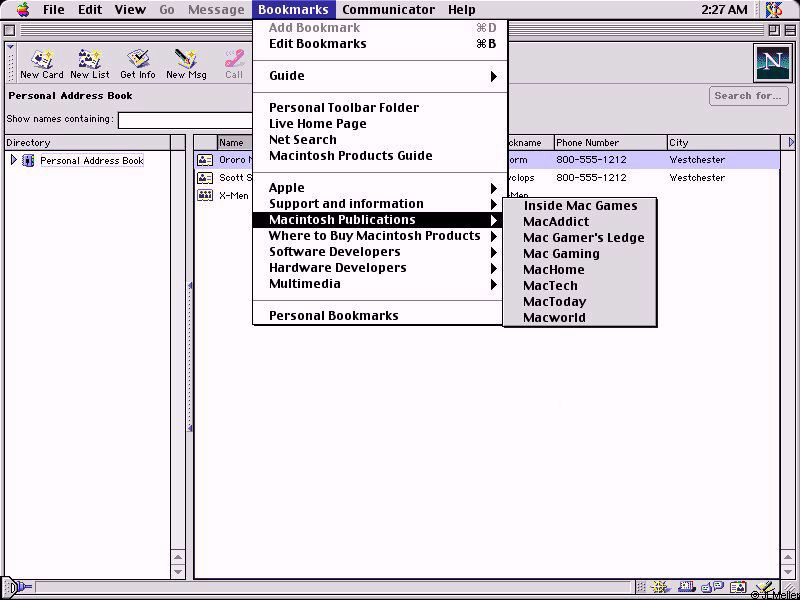Open the Communicator menu

[x=388, y=9]
